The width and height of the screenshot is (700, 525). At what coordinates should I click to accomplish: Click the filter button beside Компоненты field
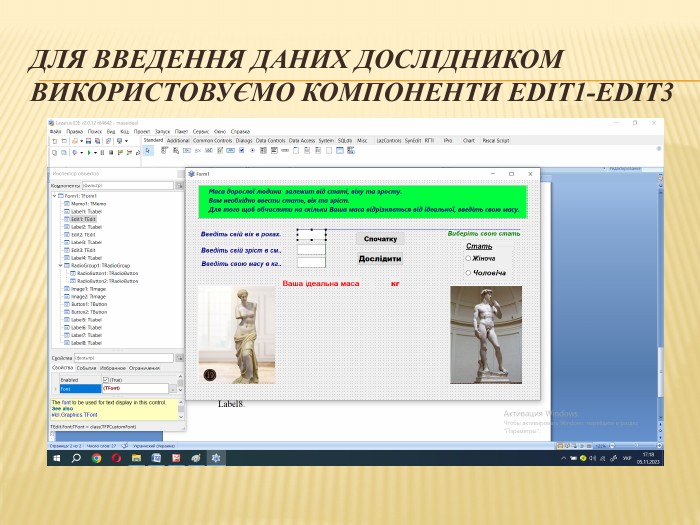click(179, 185)
